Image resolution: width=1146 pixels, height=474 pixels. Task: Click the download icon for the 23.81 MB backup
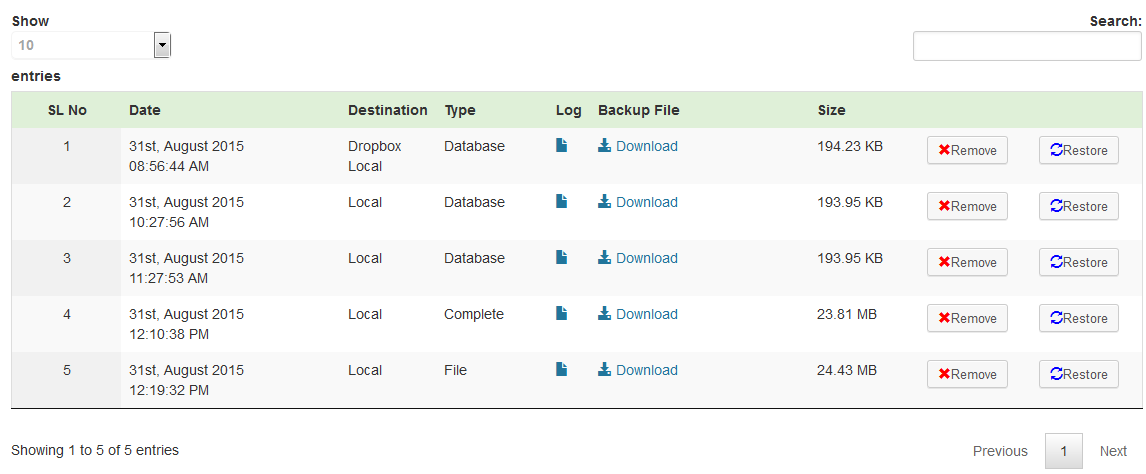tap(604, 314)
